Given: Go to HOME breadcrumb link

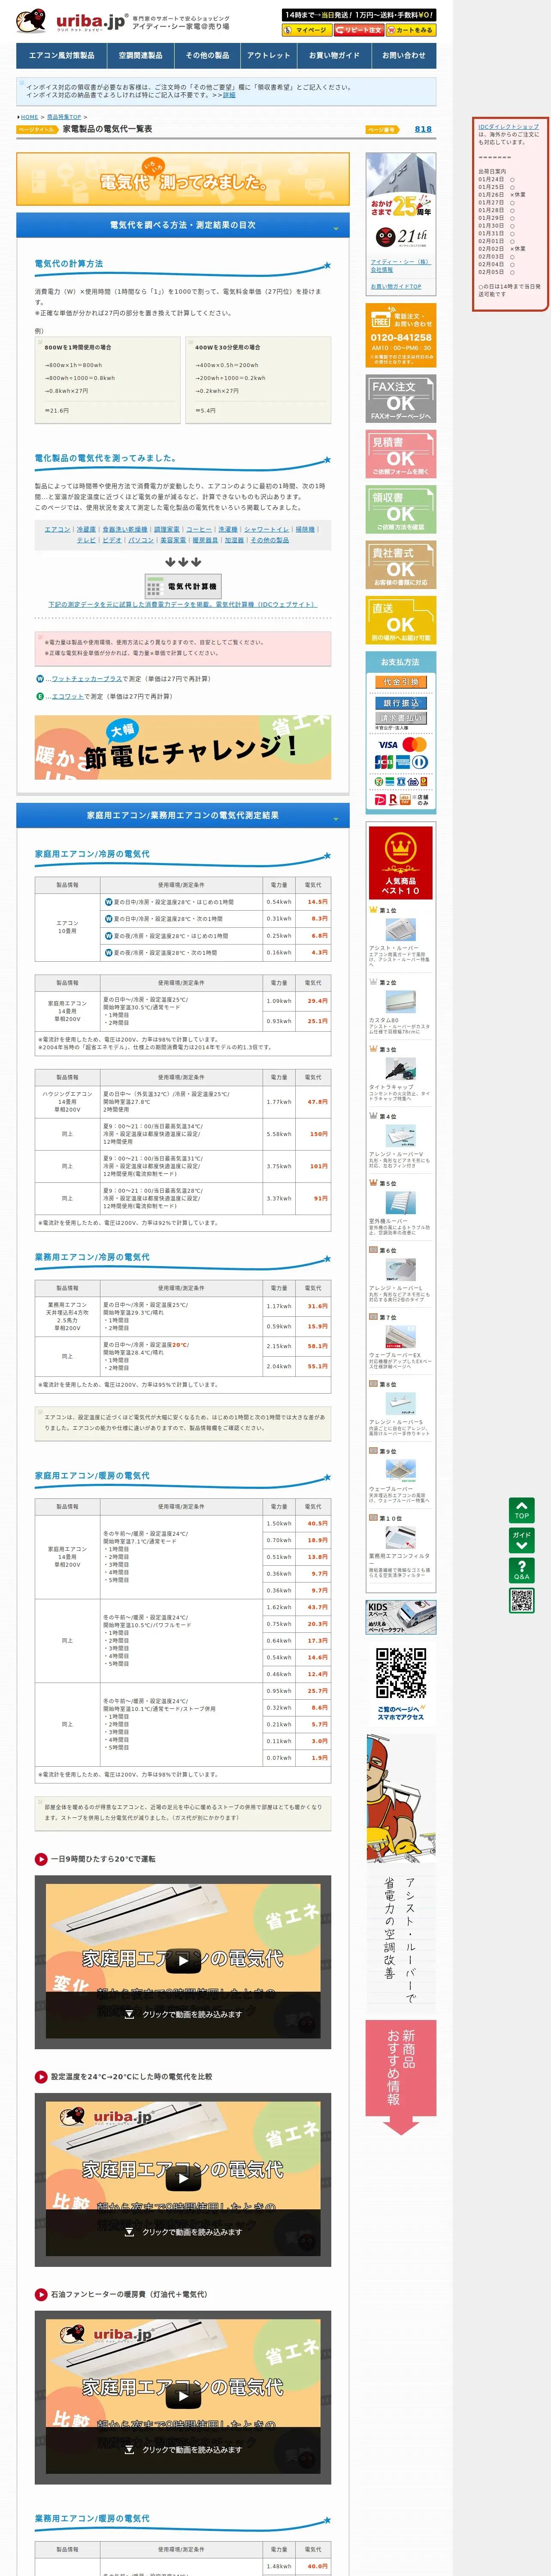Looking at the screenshot, I should tap(29, 117).
